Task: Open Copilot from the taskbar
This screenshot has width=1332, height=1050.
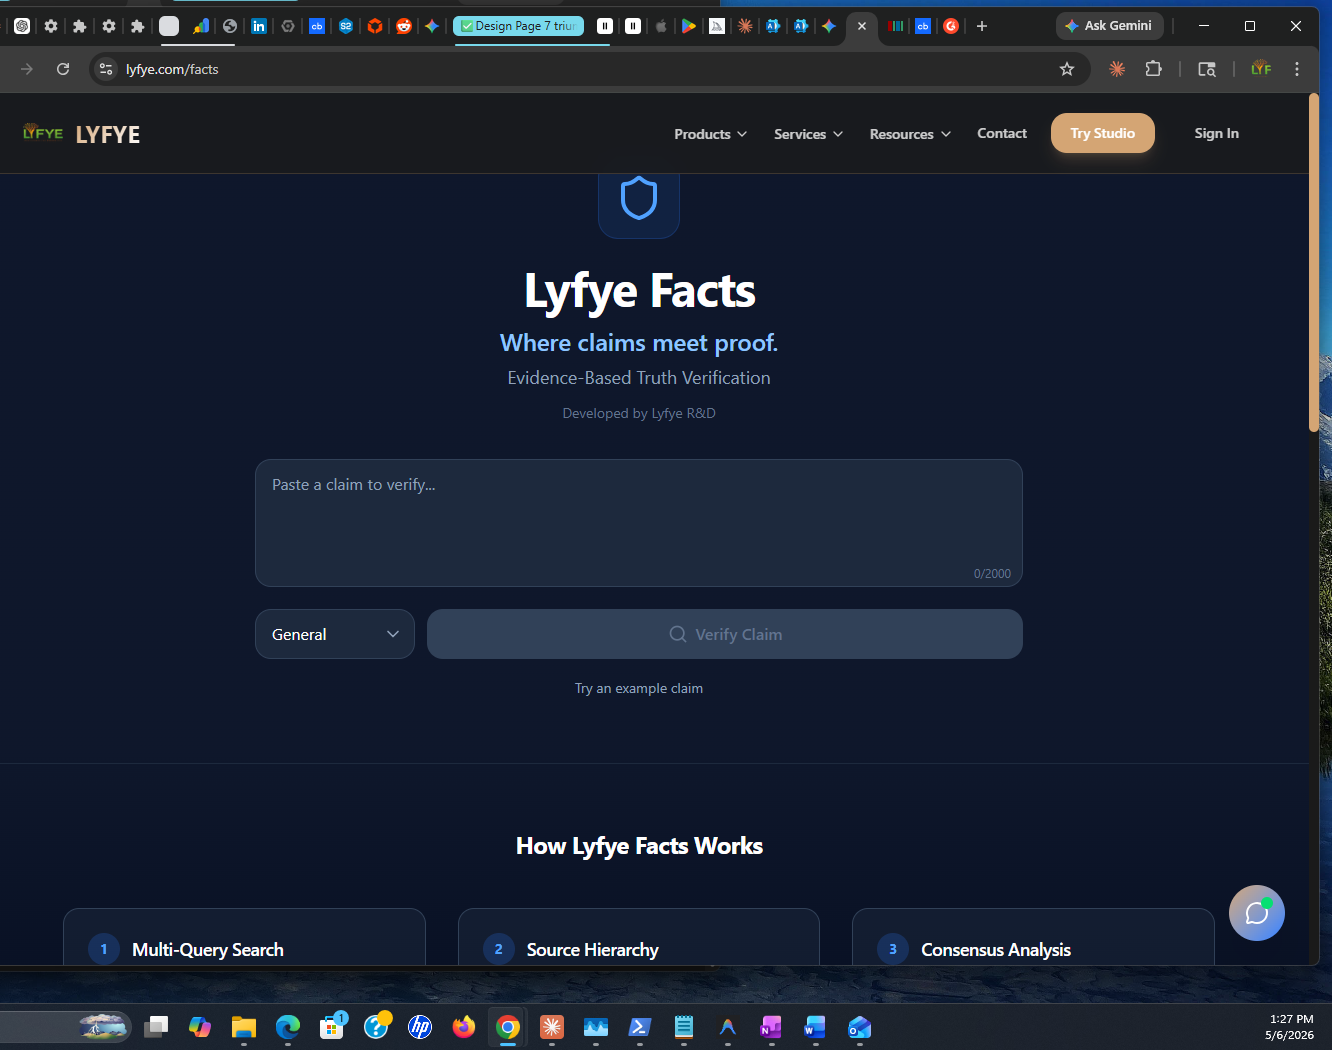Action: tap(200, 1027)
